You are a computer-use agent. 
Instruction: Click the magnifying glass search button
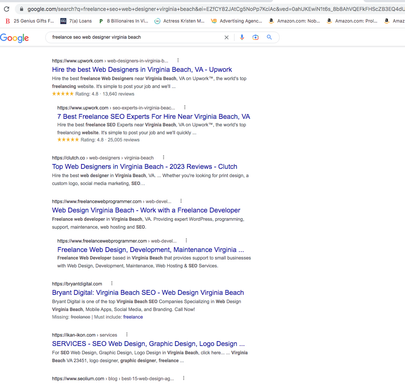tap(269, 37)
